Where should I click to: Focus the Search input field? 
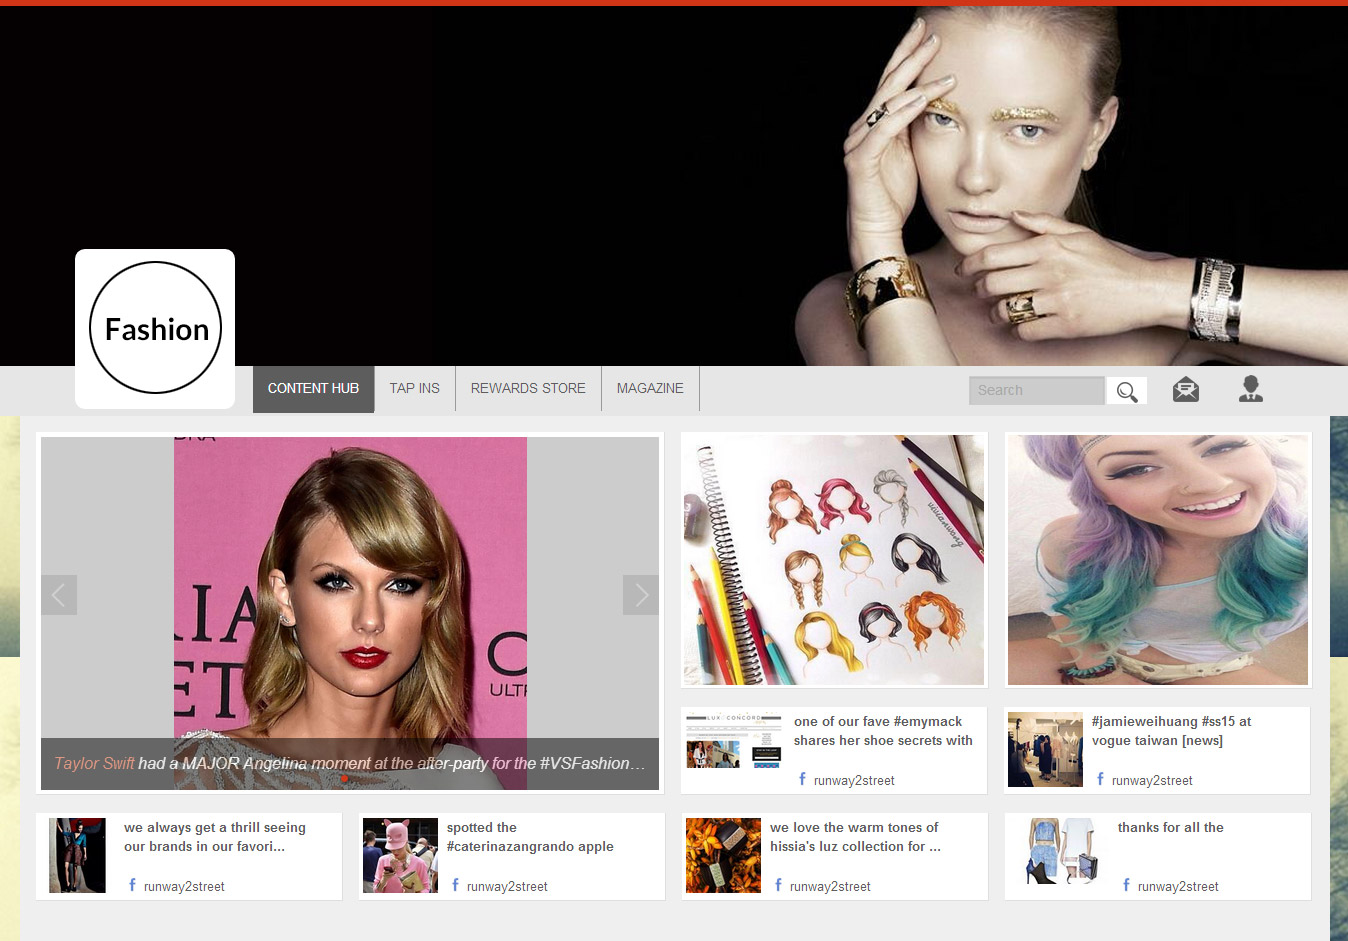pos(1037,391)
